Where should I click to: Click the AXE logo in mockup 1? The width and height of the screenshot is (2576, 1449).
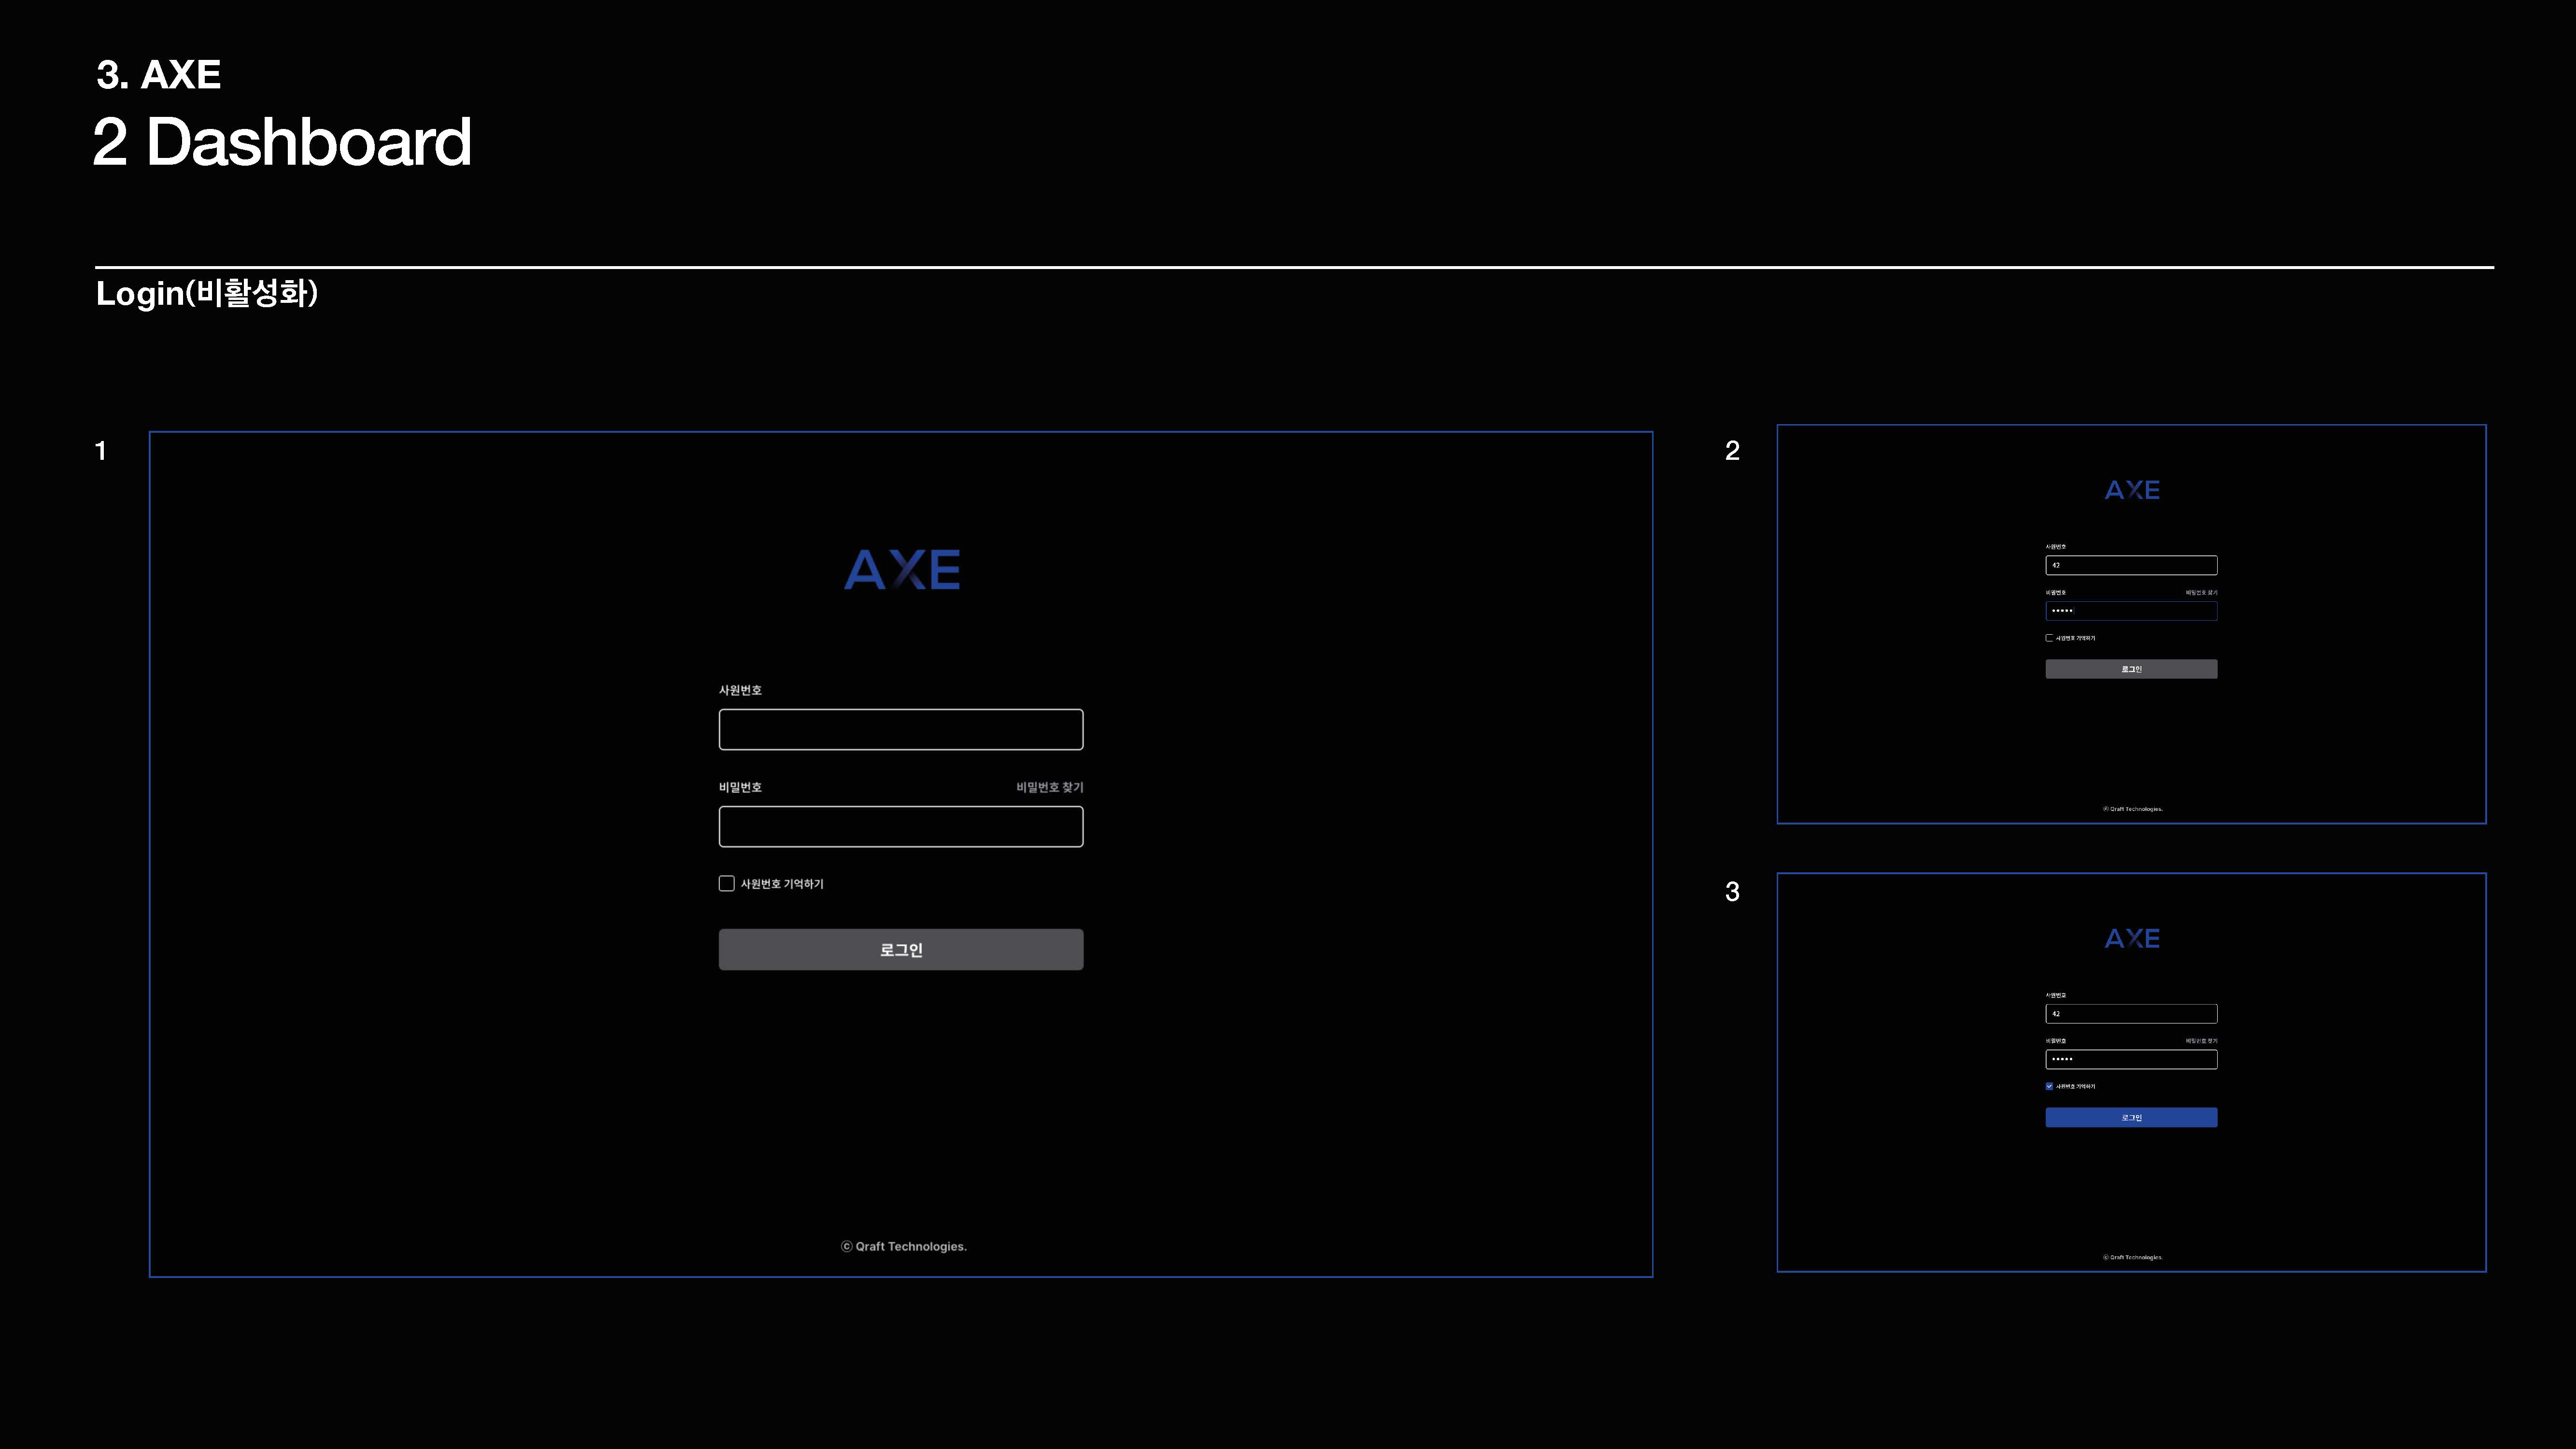coord(902,569)
